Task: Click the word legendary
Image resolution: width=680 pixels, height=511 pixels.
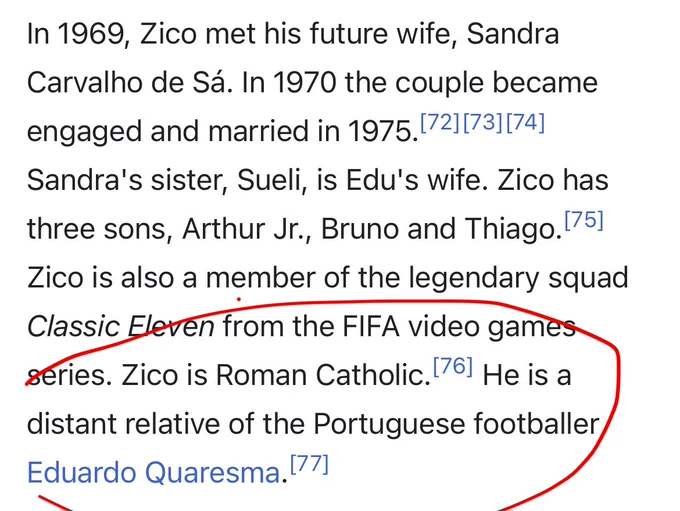Action: click(474, 278)
